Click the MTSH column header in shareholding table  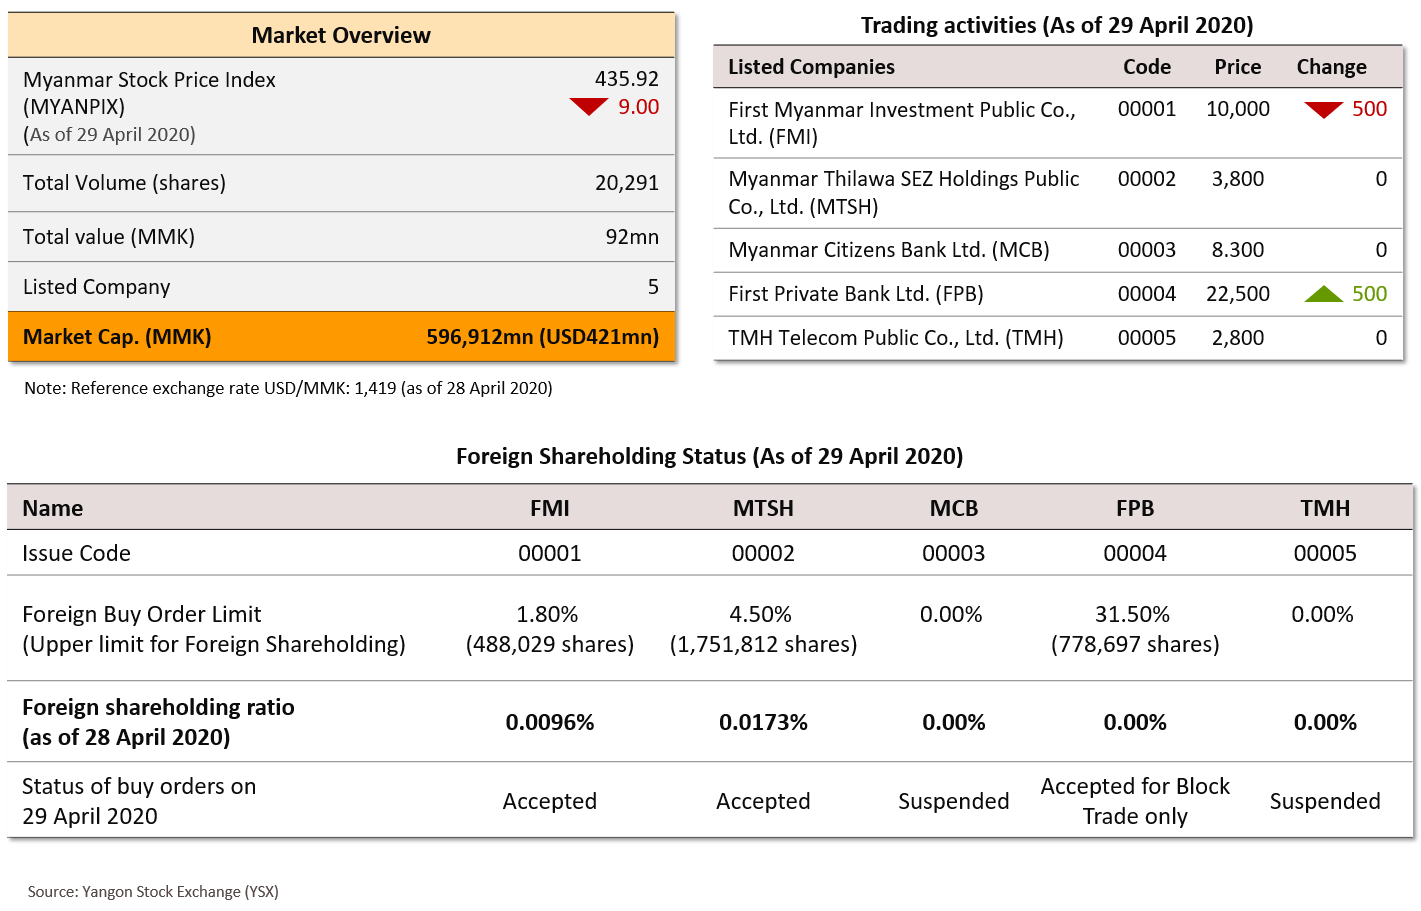(763, 508)
